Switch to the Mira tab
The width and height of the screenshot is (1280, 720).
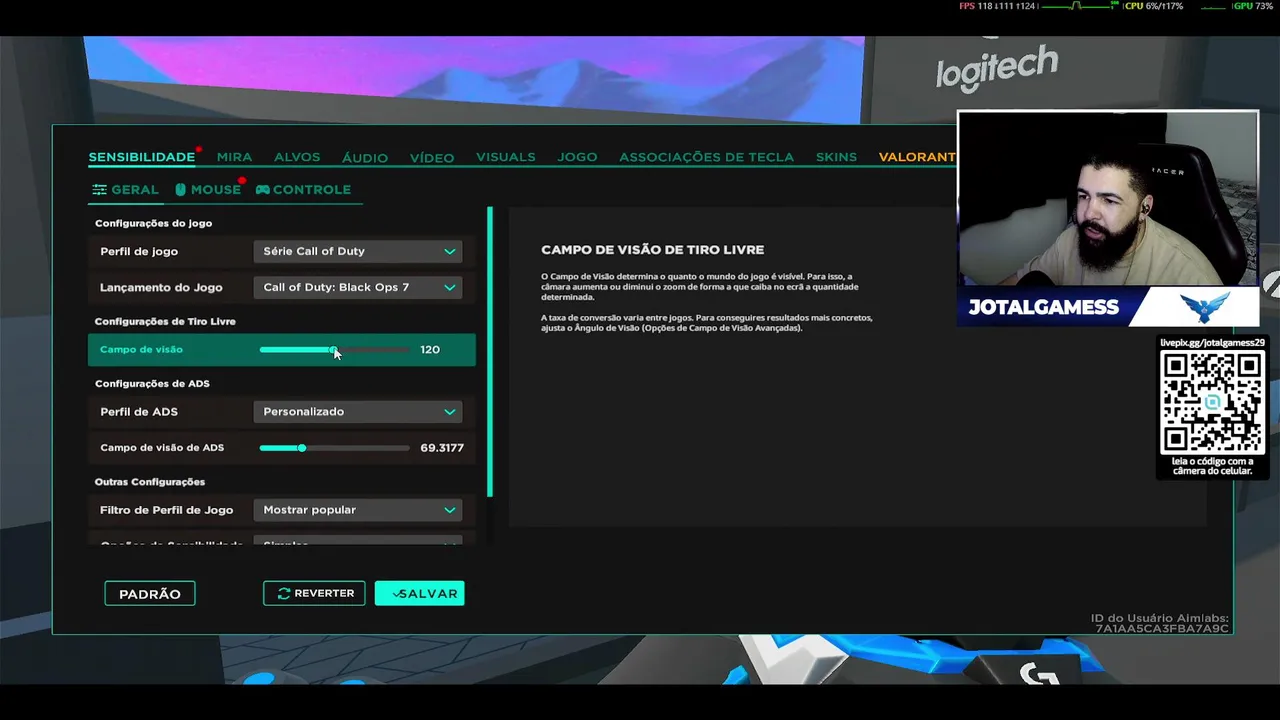[x=234, y=157]
